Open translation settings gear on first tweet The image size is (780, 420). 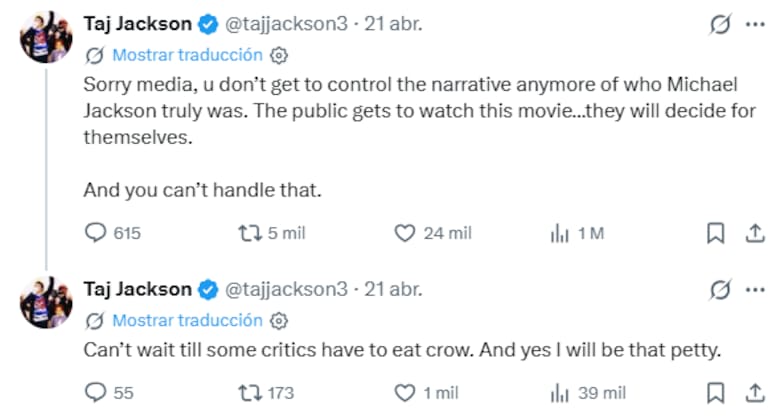coord(280,54)
